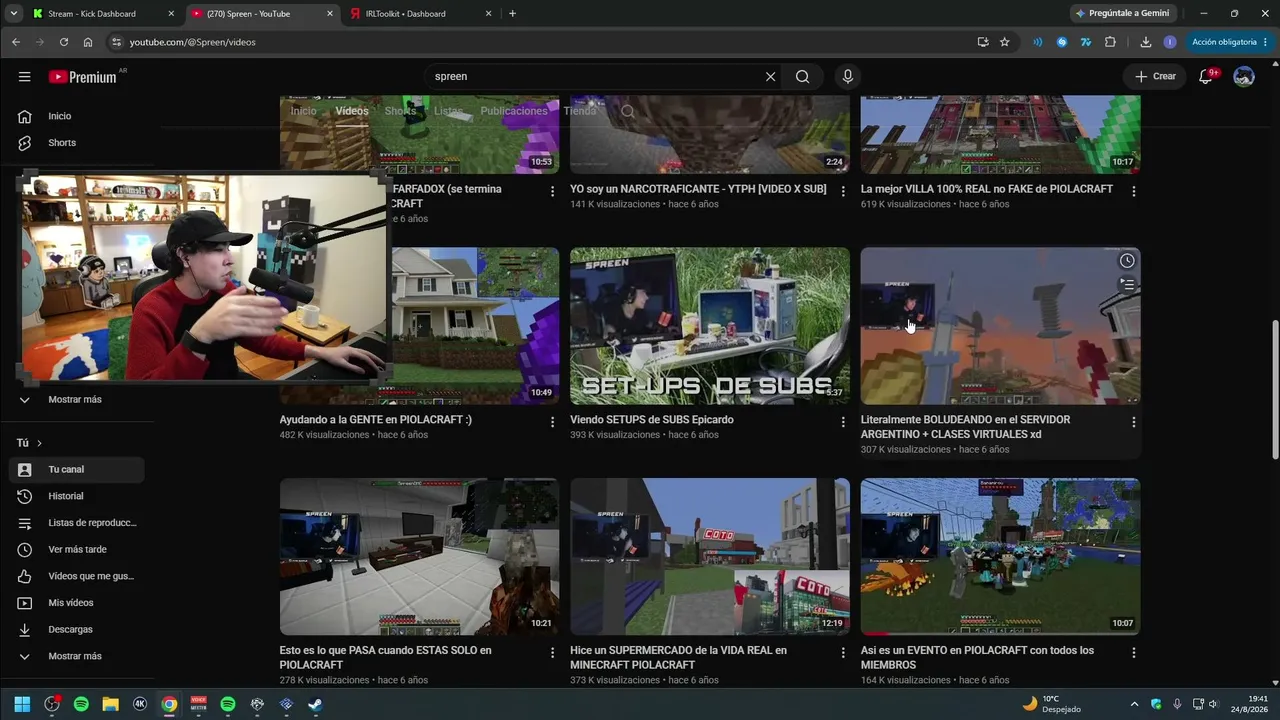Click Pregúntale a Gemini button
The width and height of the screenshot is (1280, 720).
[1123, 14]
